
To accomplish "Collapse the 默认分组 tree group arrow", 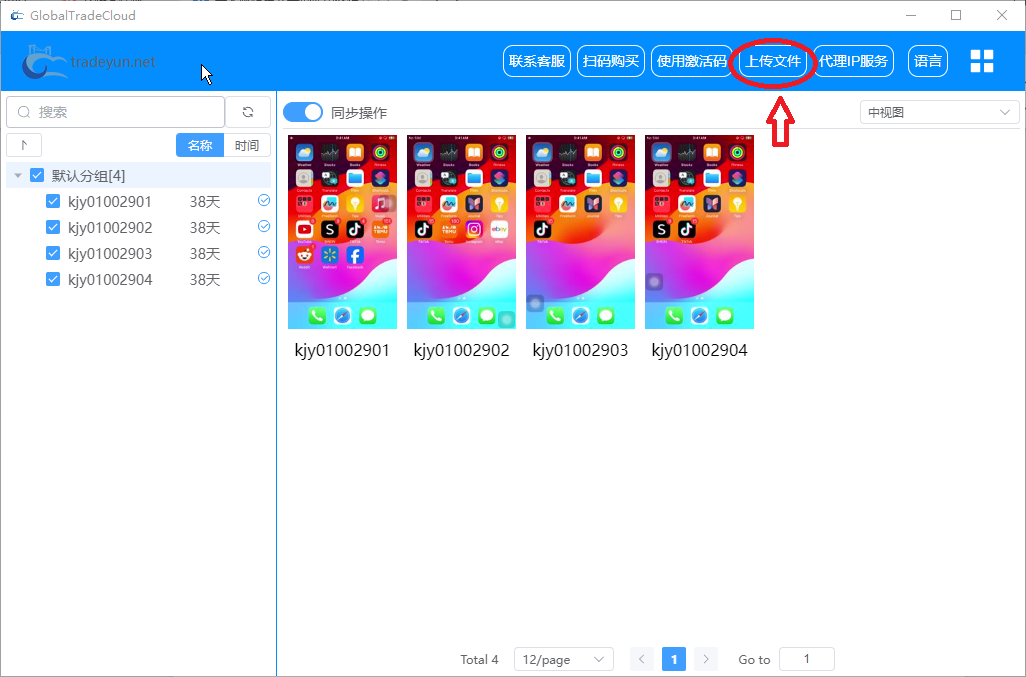I will point(18,175).
